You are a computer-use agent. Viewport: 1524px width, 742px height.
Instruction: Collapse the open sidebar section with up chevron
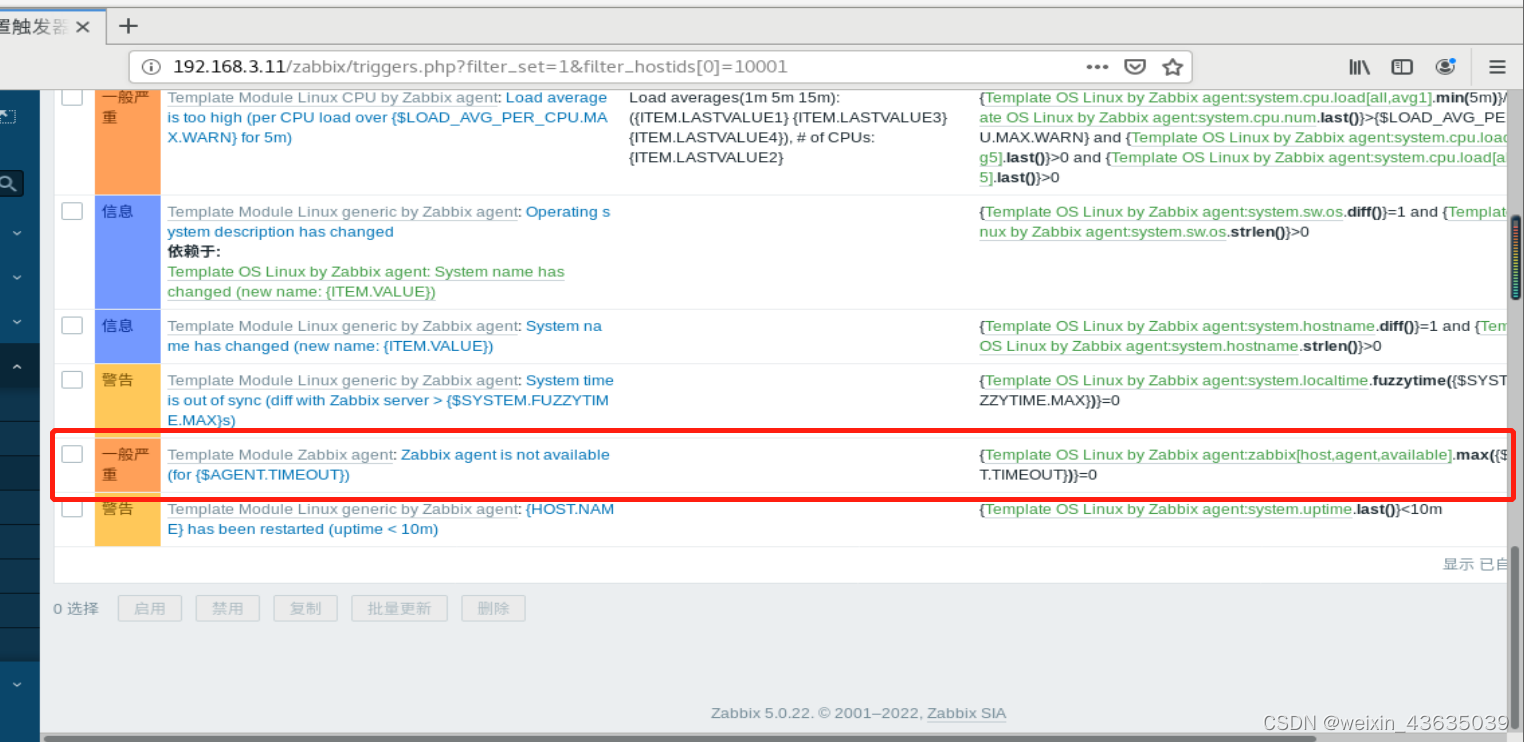point(16,367)
